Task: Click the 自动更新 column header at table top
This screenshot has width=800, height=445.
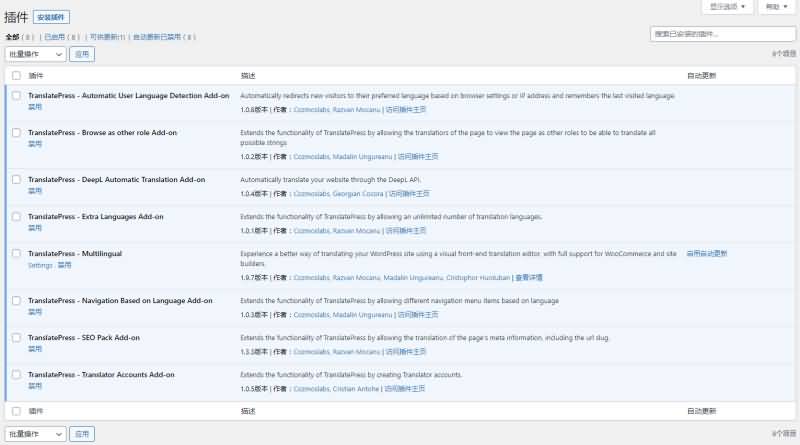Action: click(702, 76)
